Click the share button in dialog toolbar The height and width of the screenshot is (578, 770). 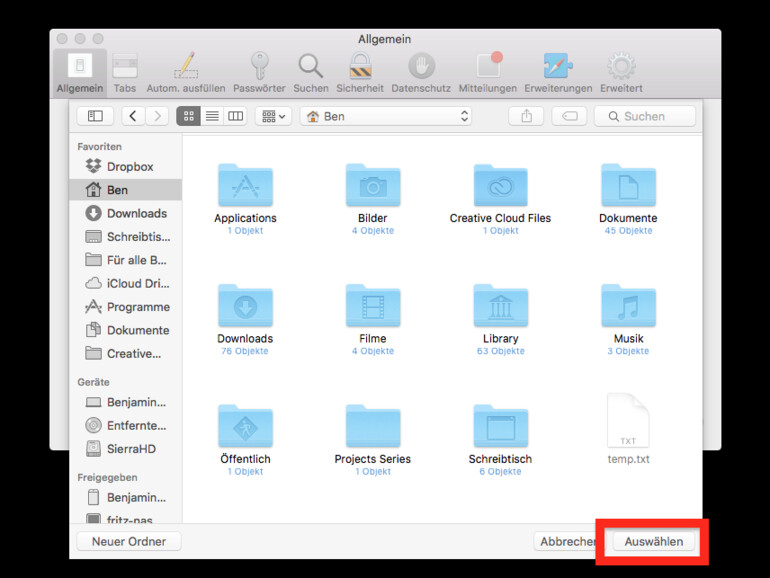click(x=526, y=116)
